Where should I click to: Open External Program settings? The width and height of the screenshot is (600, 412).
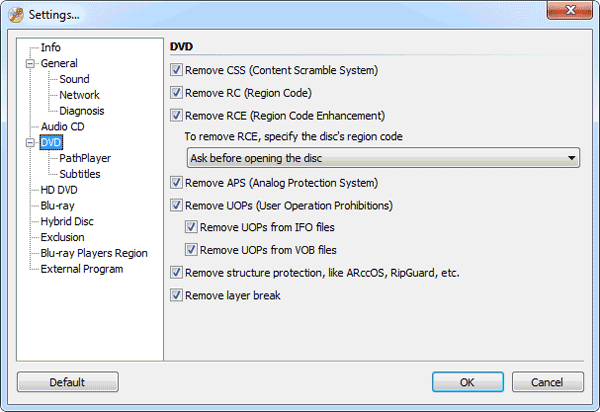[x=84, y=269]
